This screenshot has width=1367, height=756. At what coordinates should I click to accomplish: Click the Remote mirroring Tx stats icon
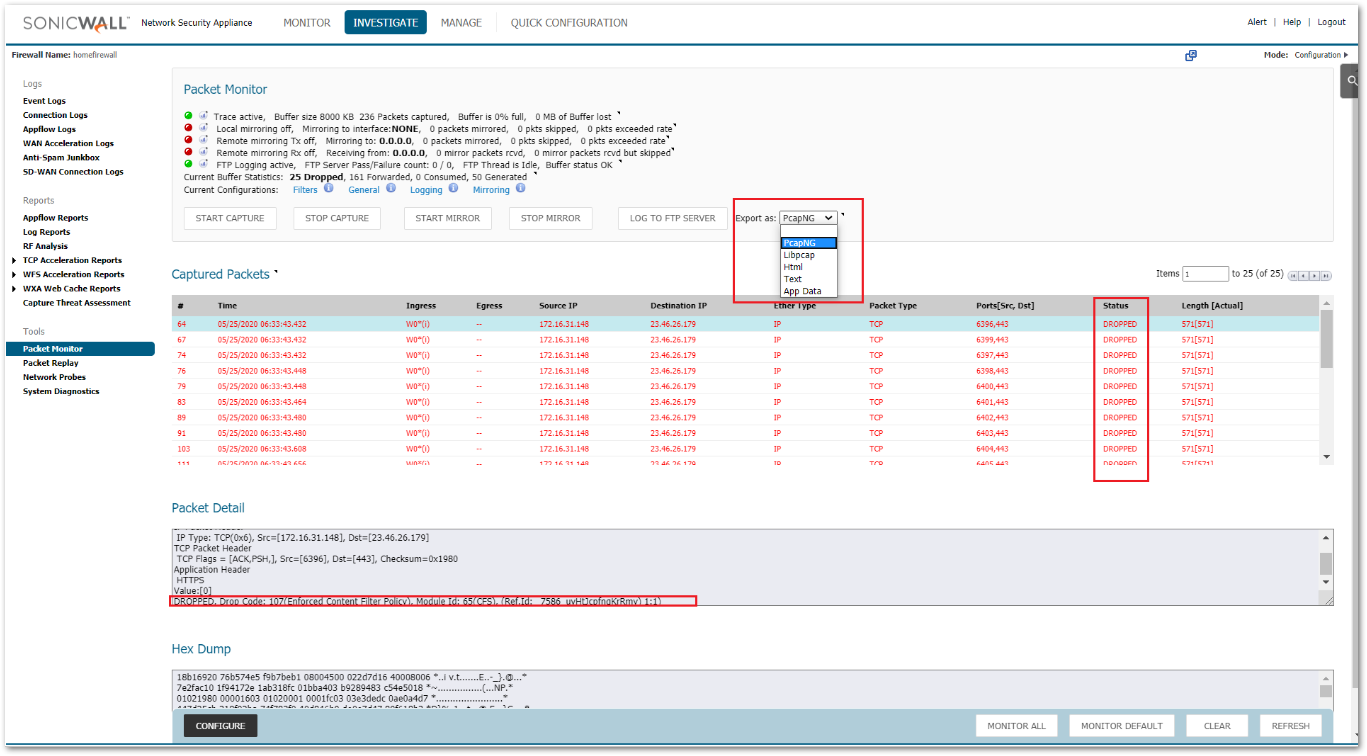204,140
